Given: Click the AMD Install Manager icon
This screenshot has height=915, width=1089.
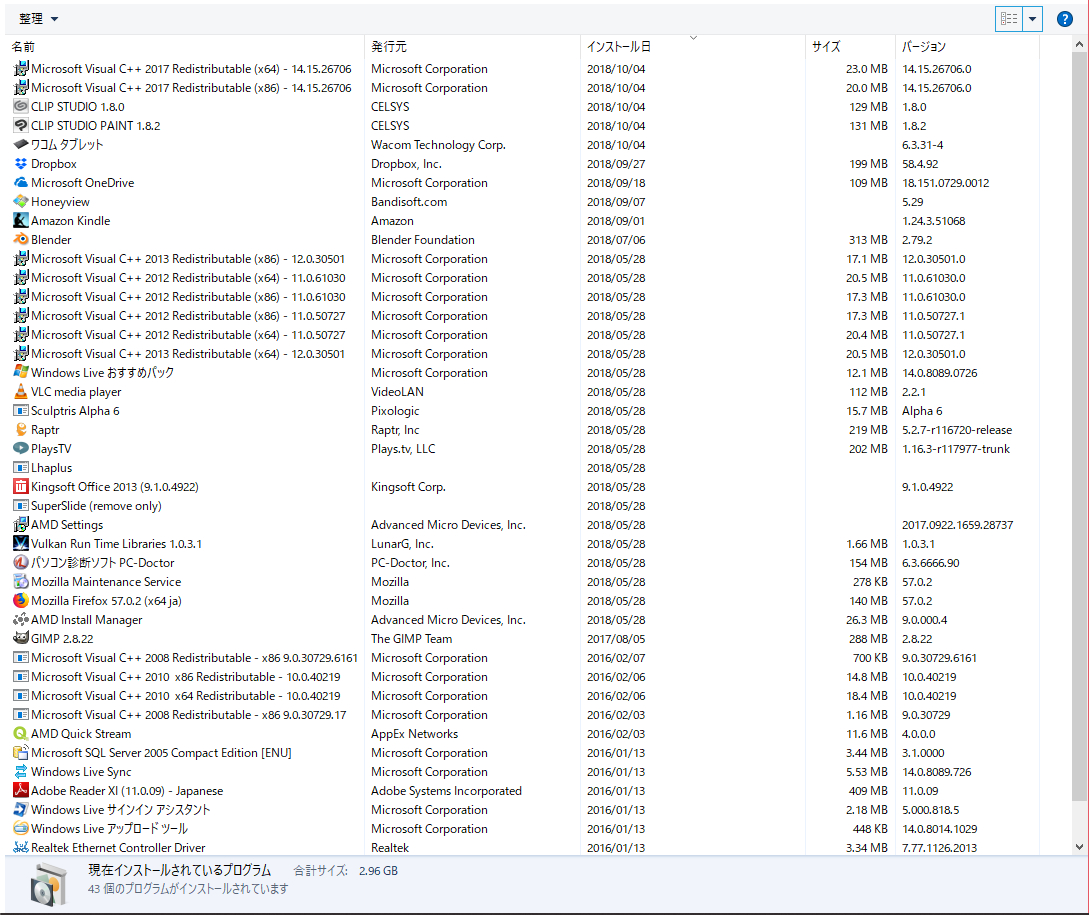Looking at the screenshot, I should pos(21,619).
